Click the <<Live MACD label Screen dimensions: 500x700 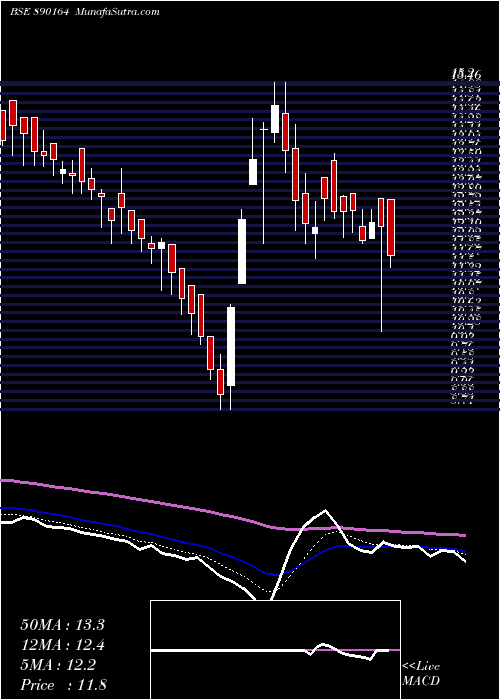pyautogui.click(x=421, y=674)
